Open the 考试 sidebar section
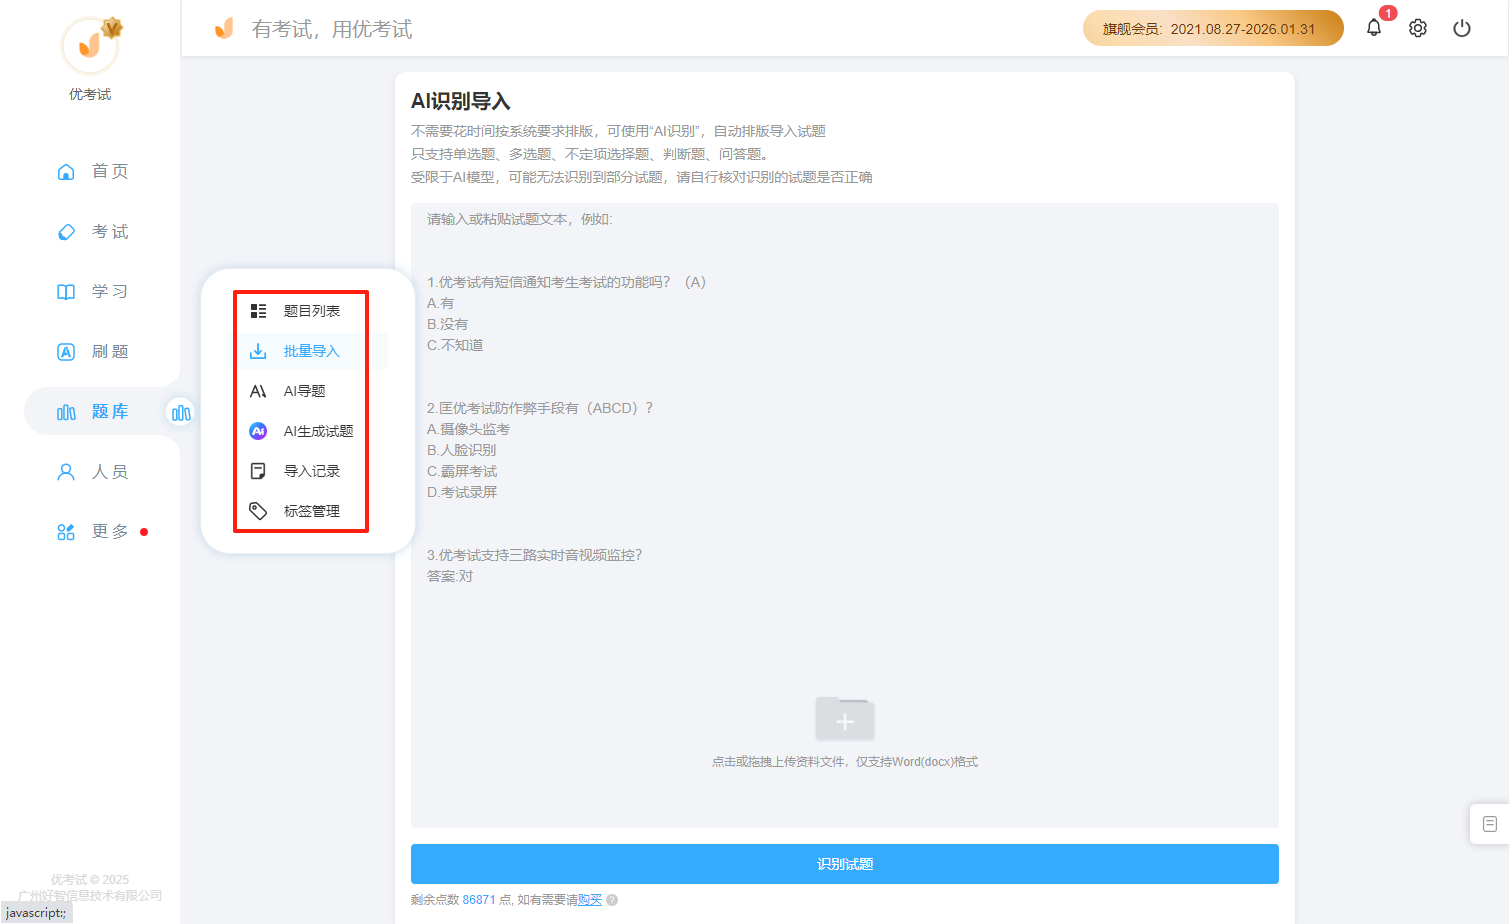Image resolution: width=1509 pixels, height=924 pixels. pyautogui.click(x=110, y=232)
